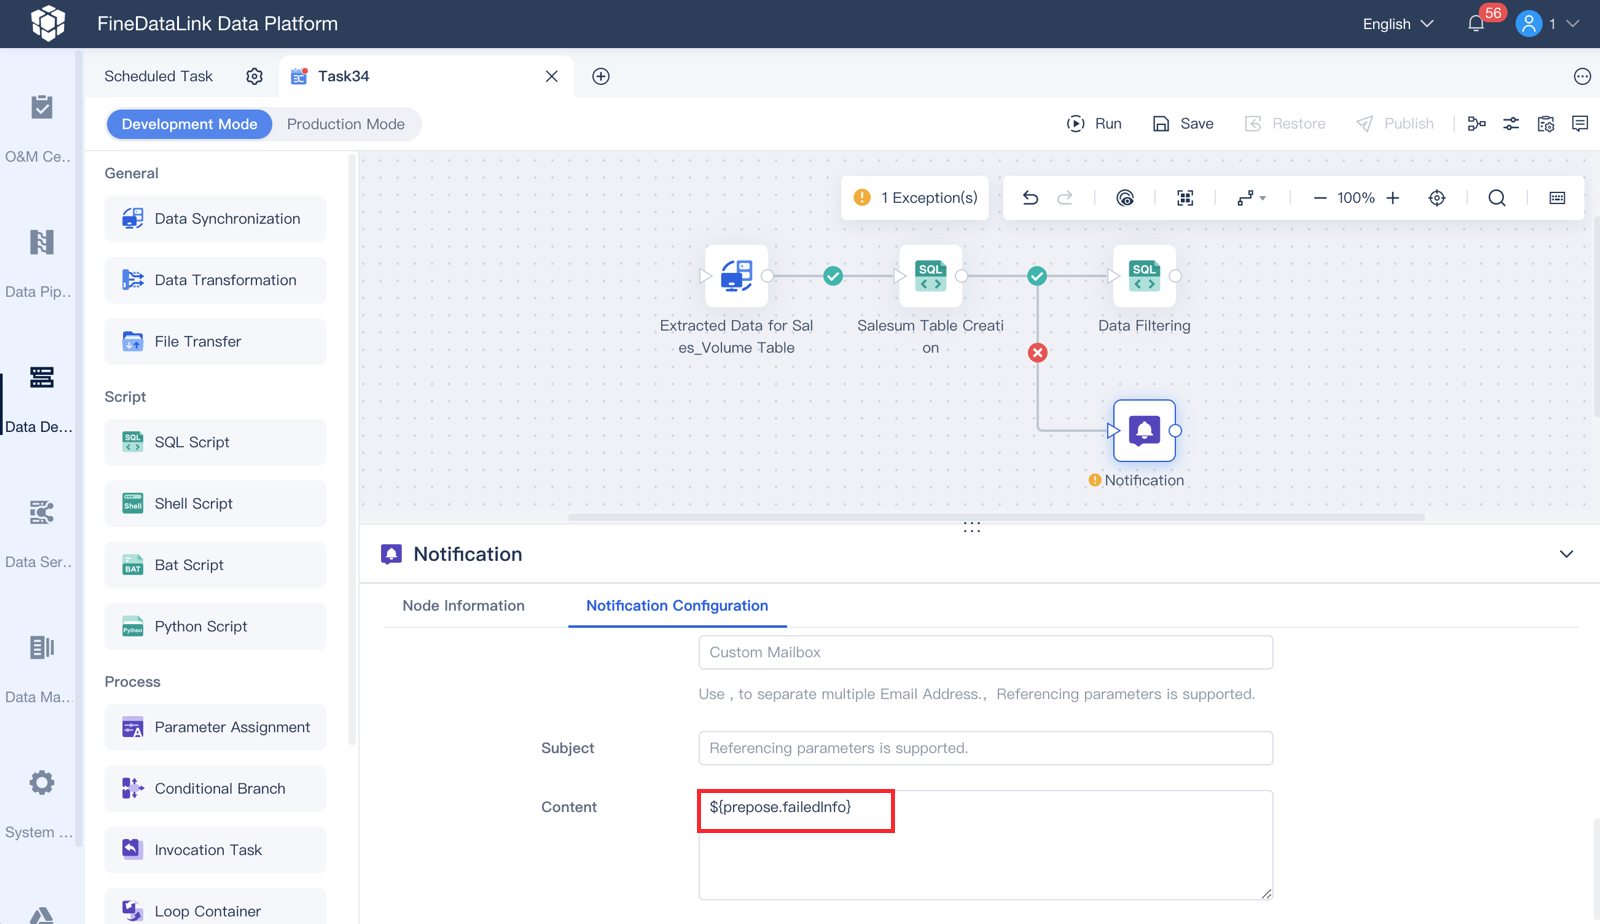Click the locate-center target icon
The width and height of the screenshot is (1600, 924).
(x=1437, y=198)
